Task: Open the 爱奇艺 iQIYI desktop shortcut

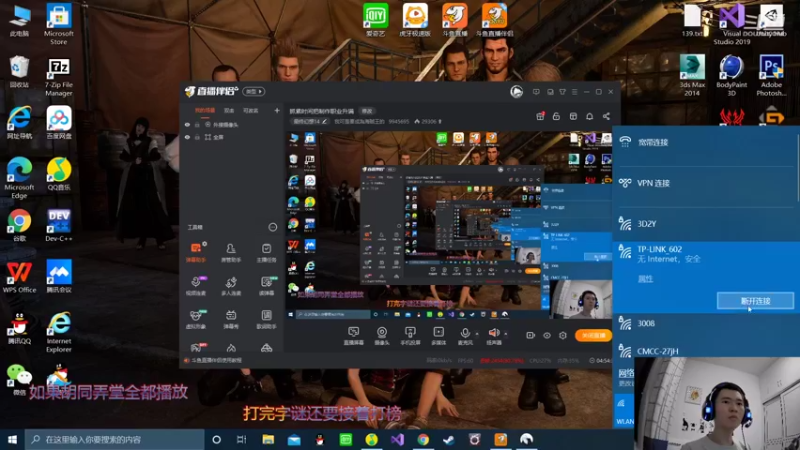Action: coord(376,20)
